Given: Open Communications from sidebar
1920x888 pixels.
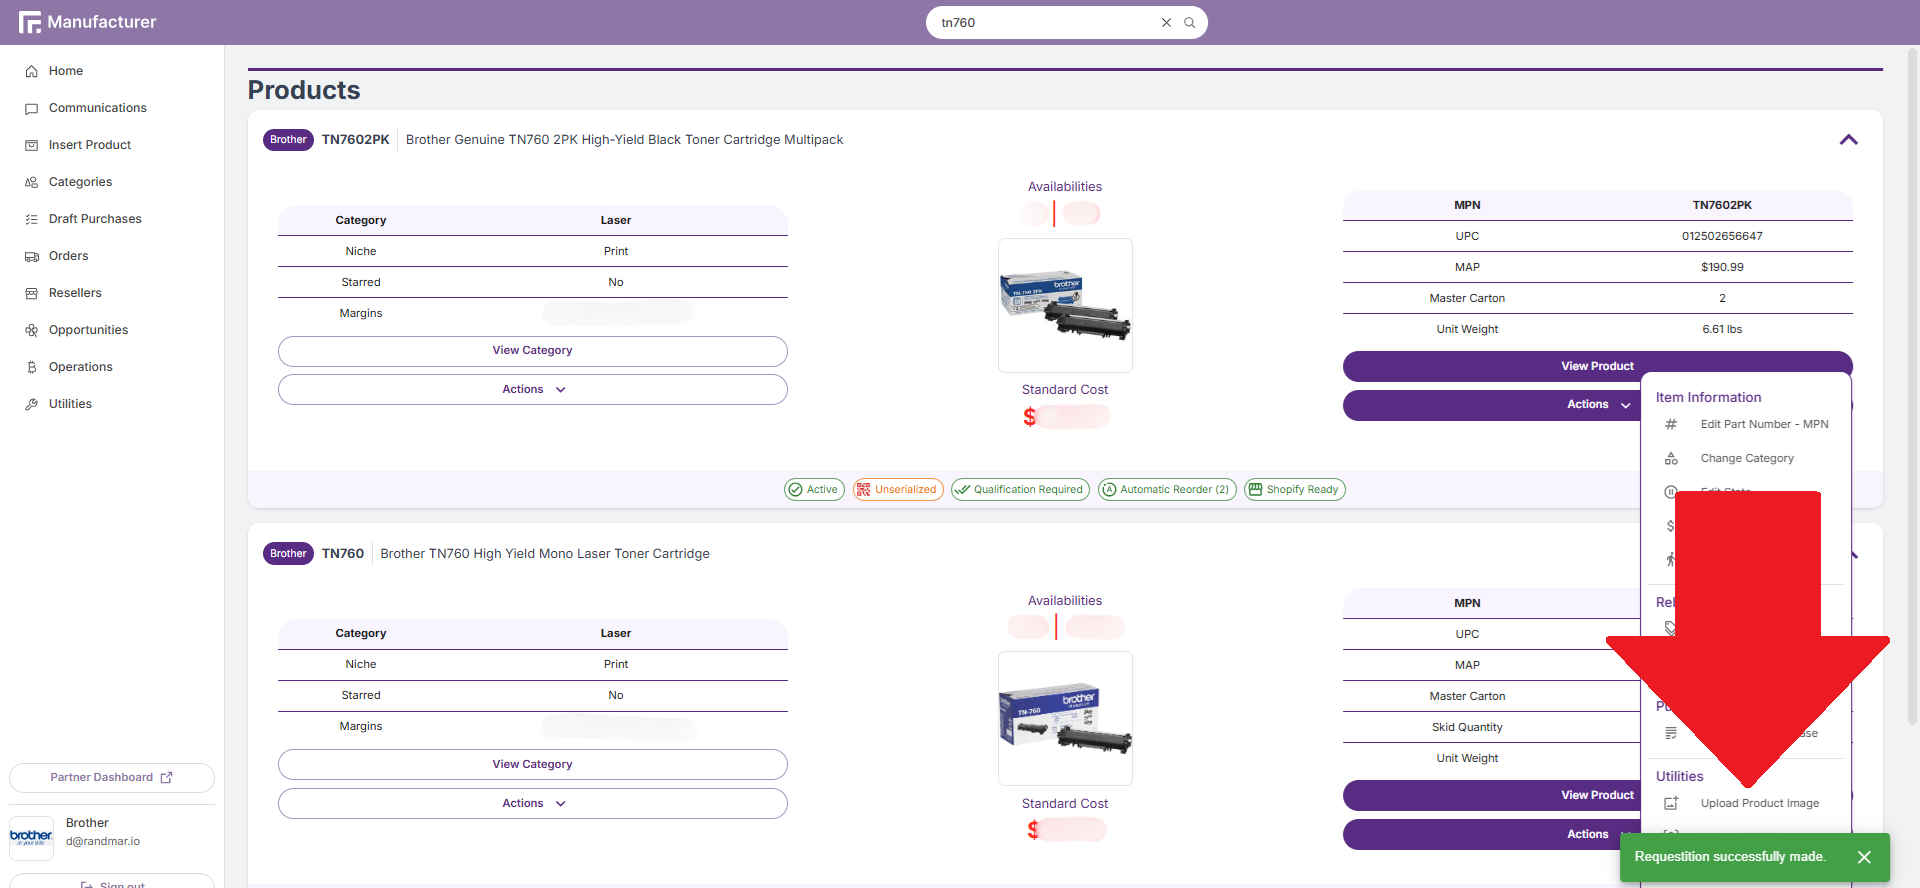Looking at the screenshot, I should click(97, 108).
